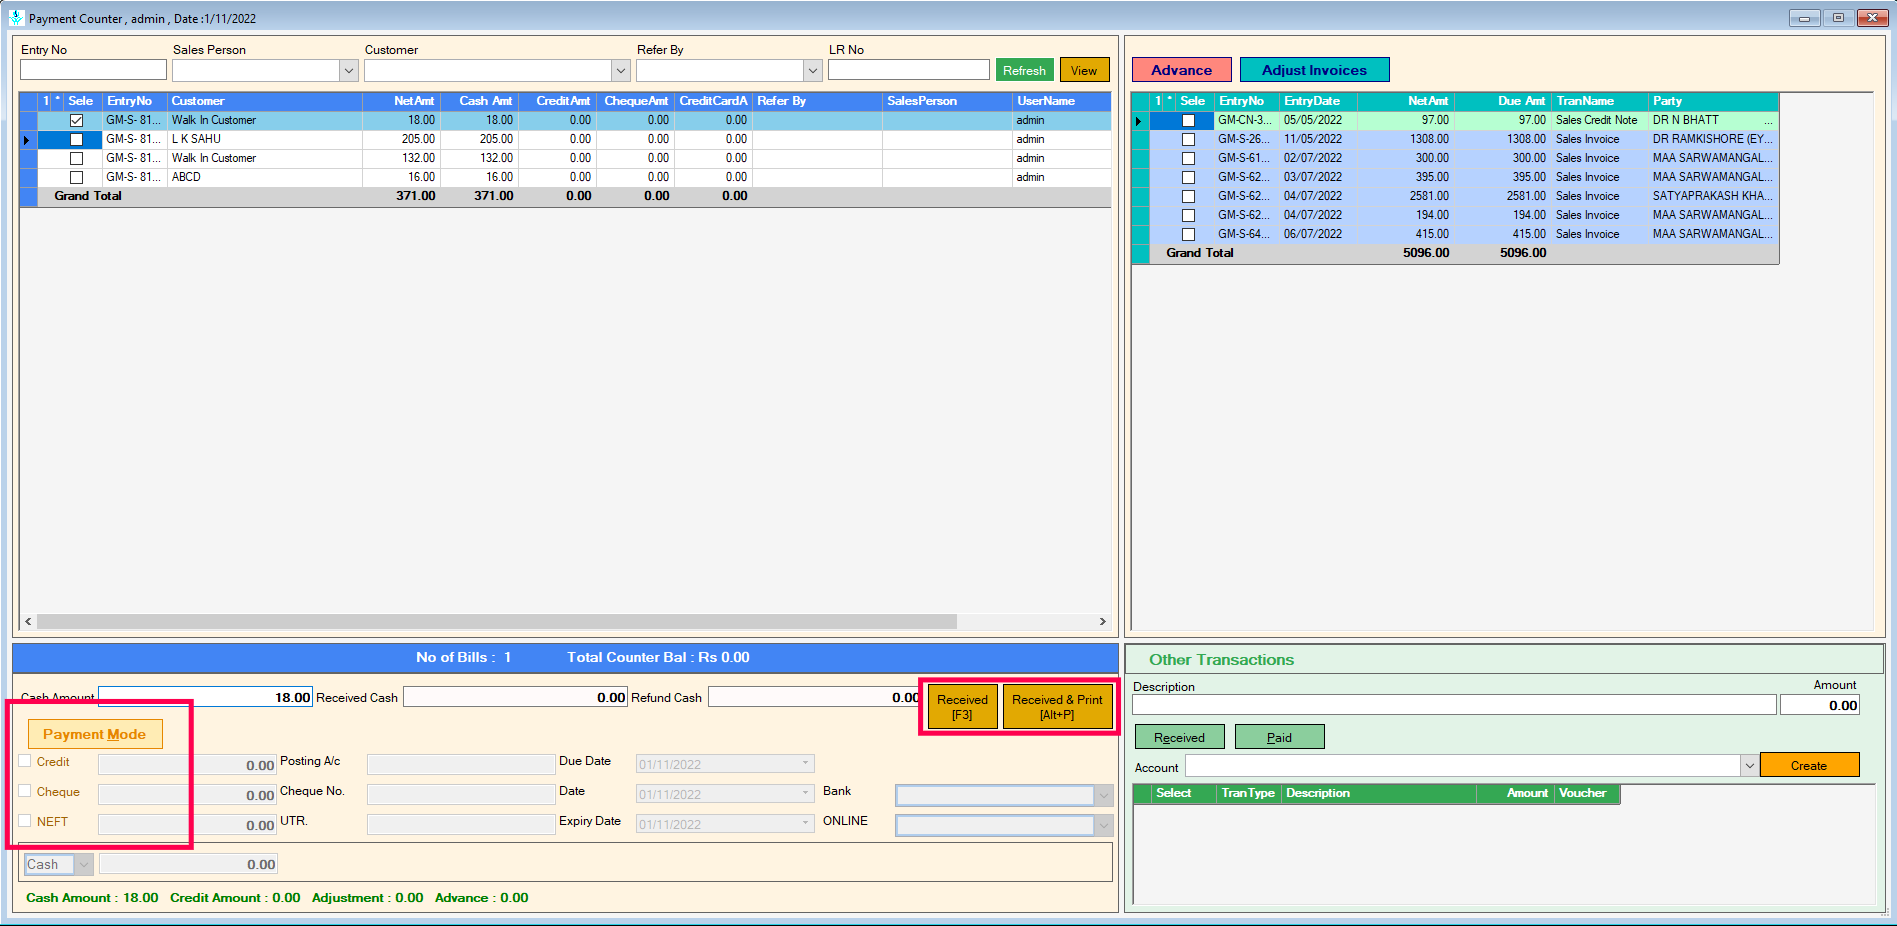
Task: Click the Cash Amount field showing 18.00
Action: click(x=205, y=697)
